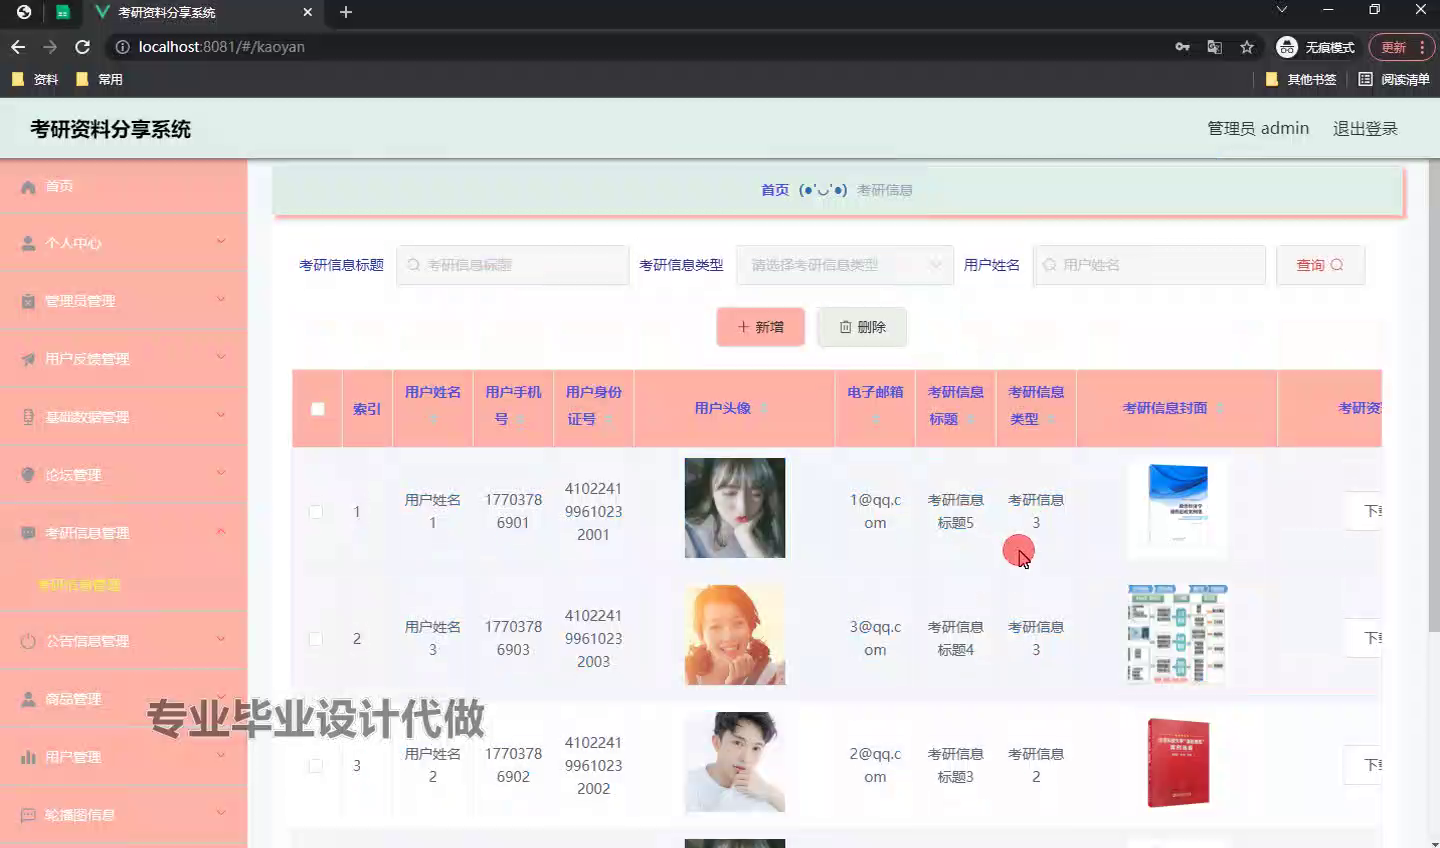Tick the checkbox for row 3
The image size is (1440, 848).
(x=316, y=766)
